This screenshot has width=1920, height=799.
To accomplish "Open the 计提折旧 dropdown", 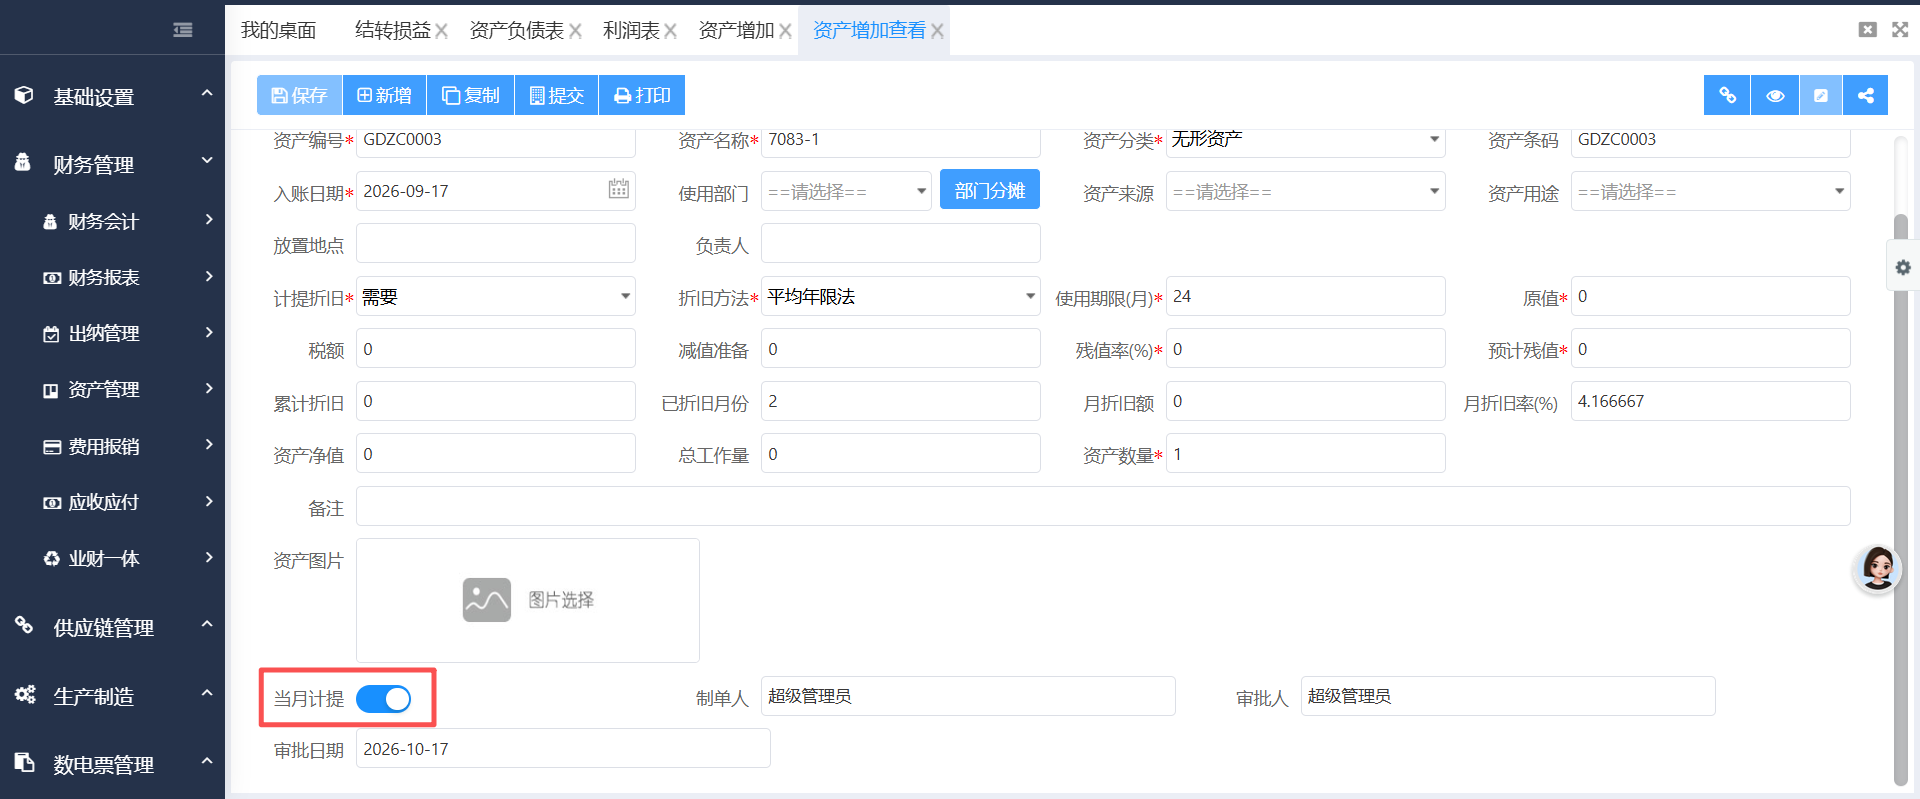I will click(496, 296).
